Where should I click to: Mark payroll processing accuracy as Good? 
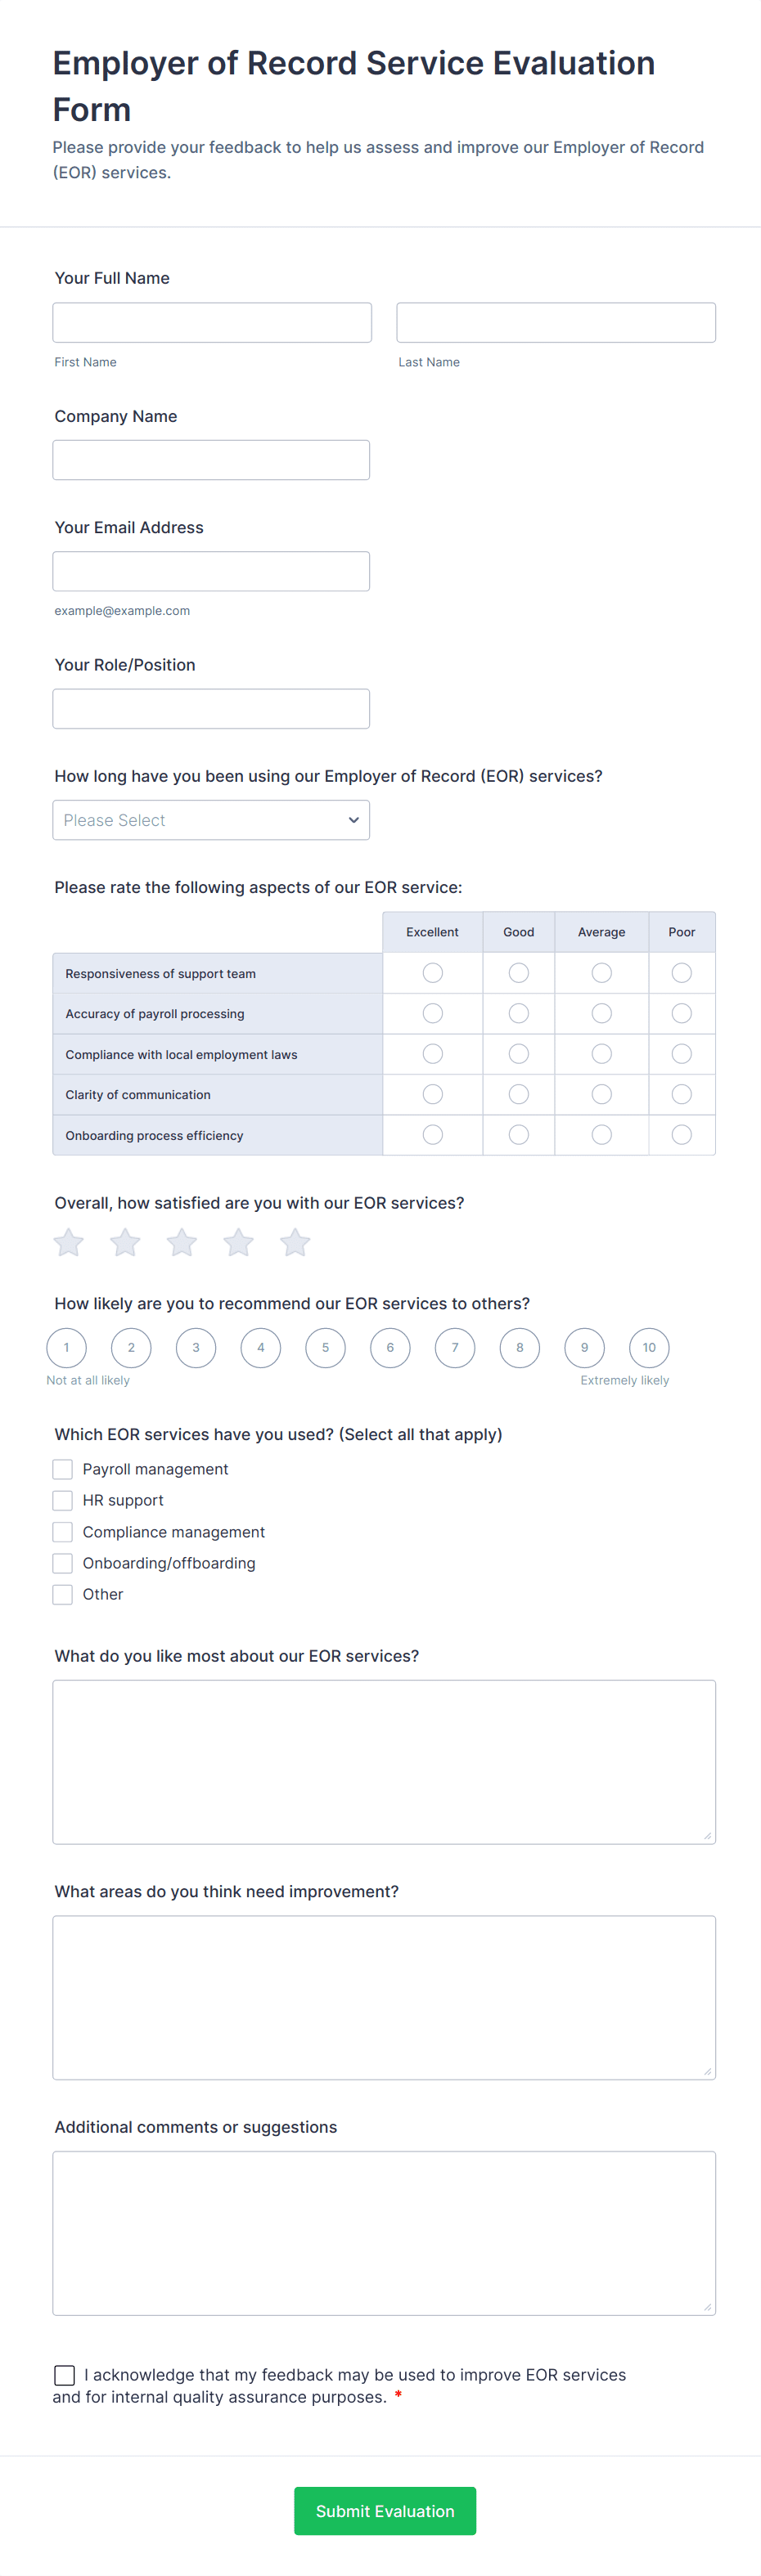(x=518, y=1014)
